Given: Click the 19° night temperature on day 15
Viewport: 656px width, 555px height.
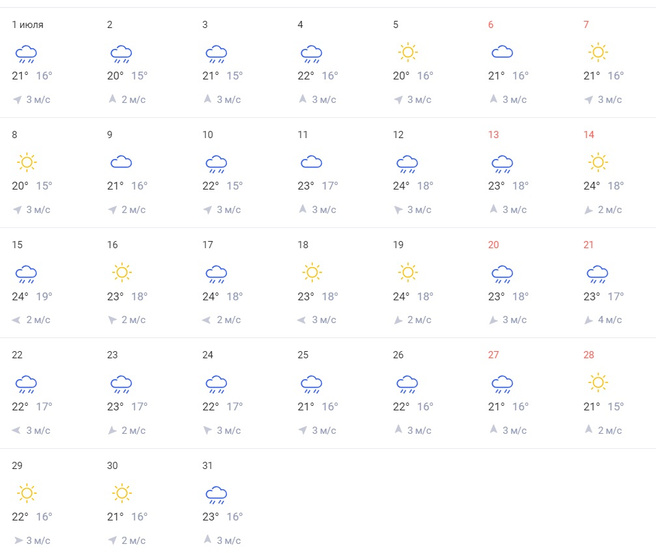Looking at the screenshot, I should (44, 295).
